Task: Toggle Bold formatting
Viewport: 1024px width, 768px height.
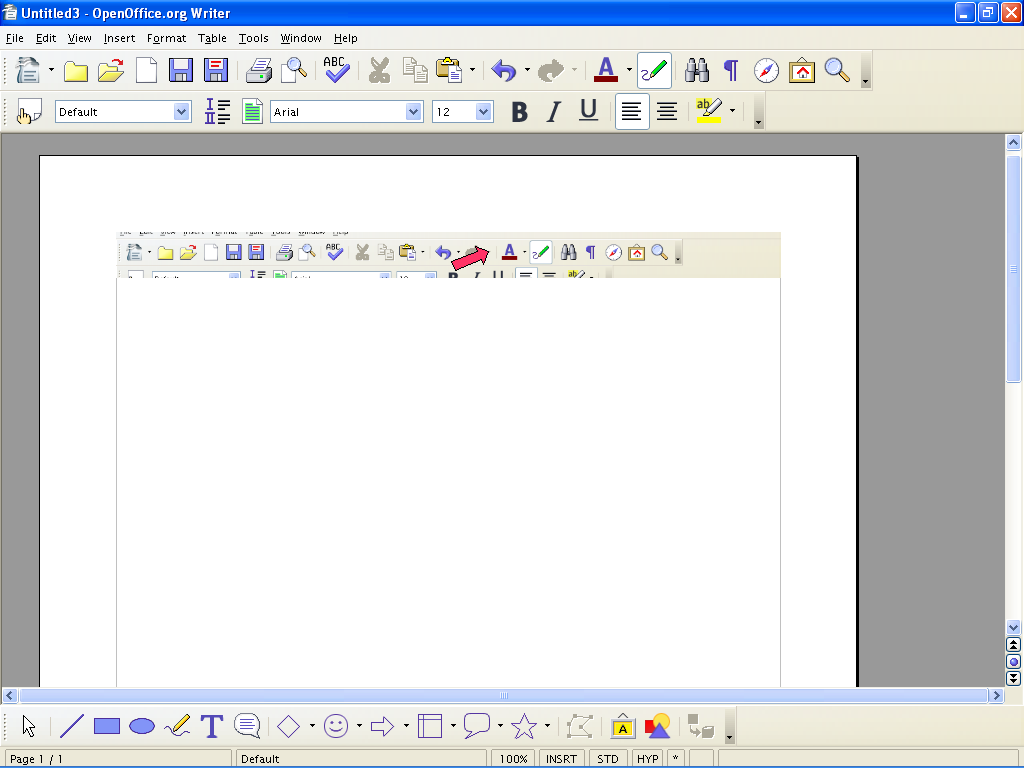Action: 519,112
